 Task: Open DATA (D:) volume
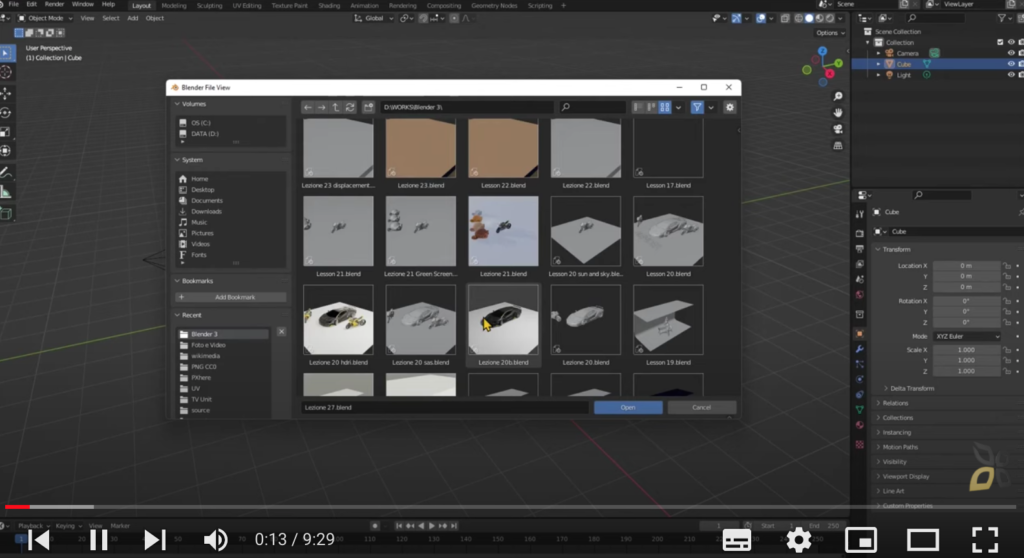click(204, 134)
